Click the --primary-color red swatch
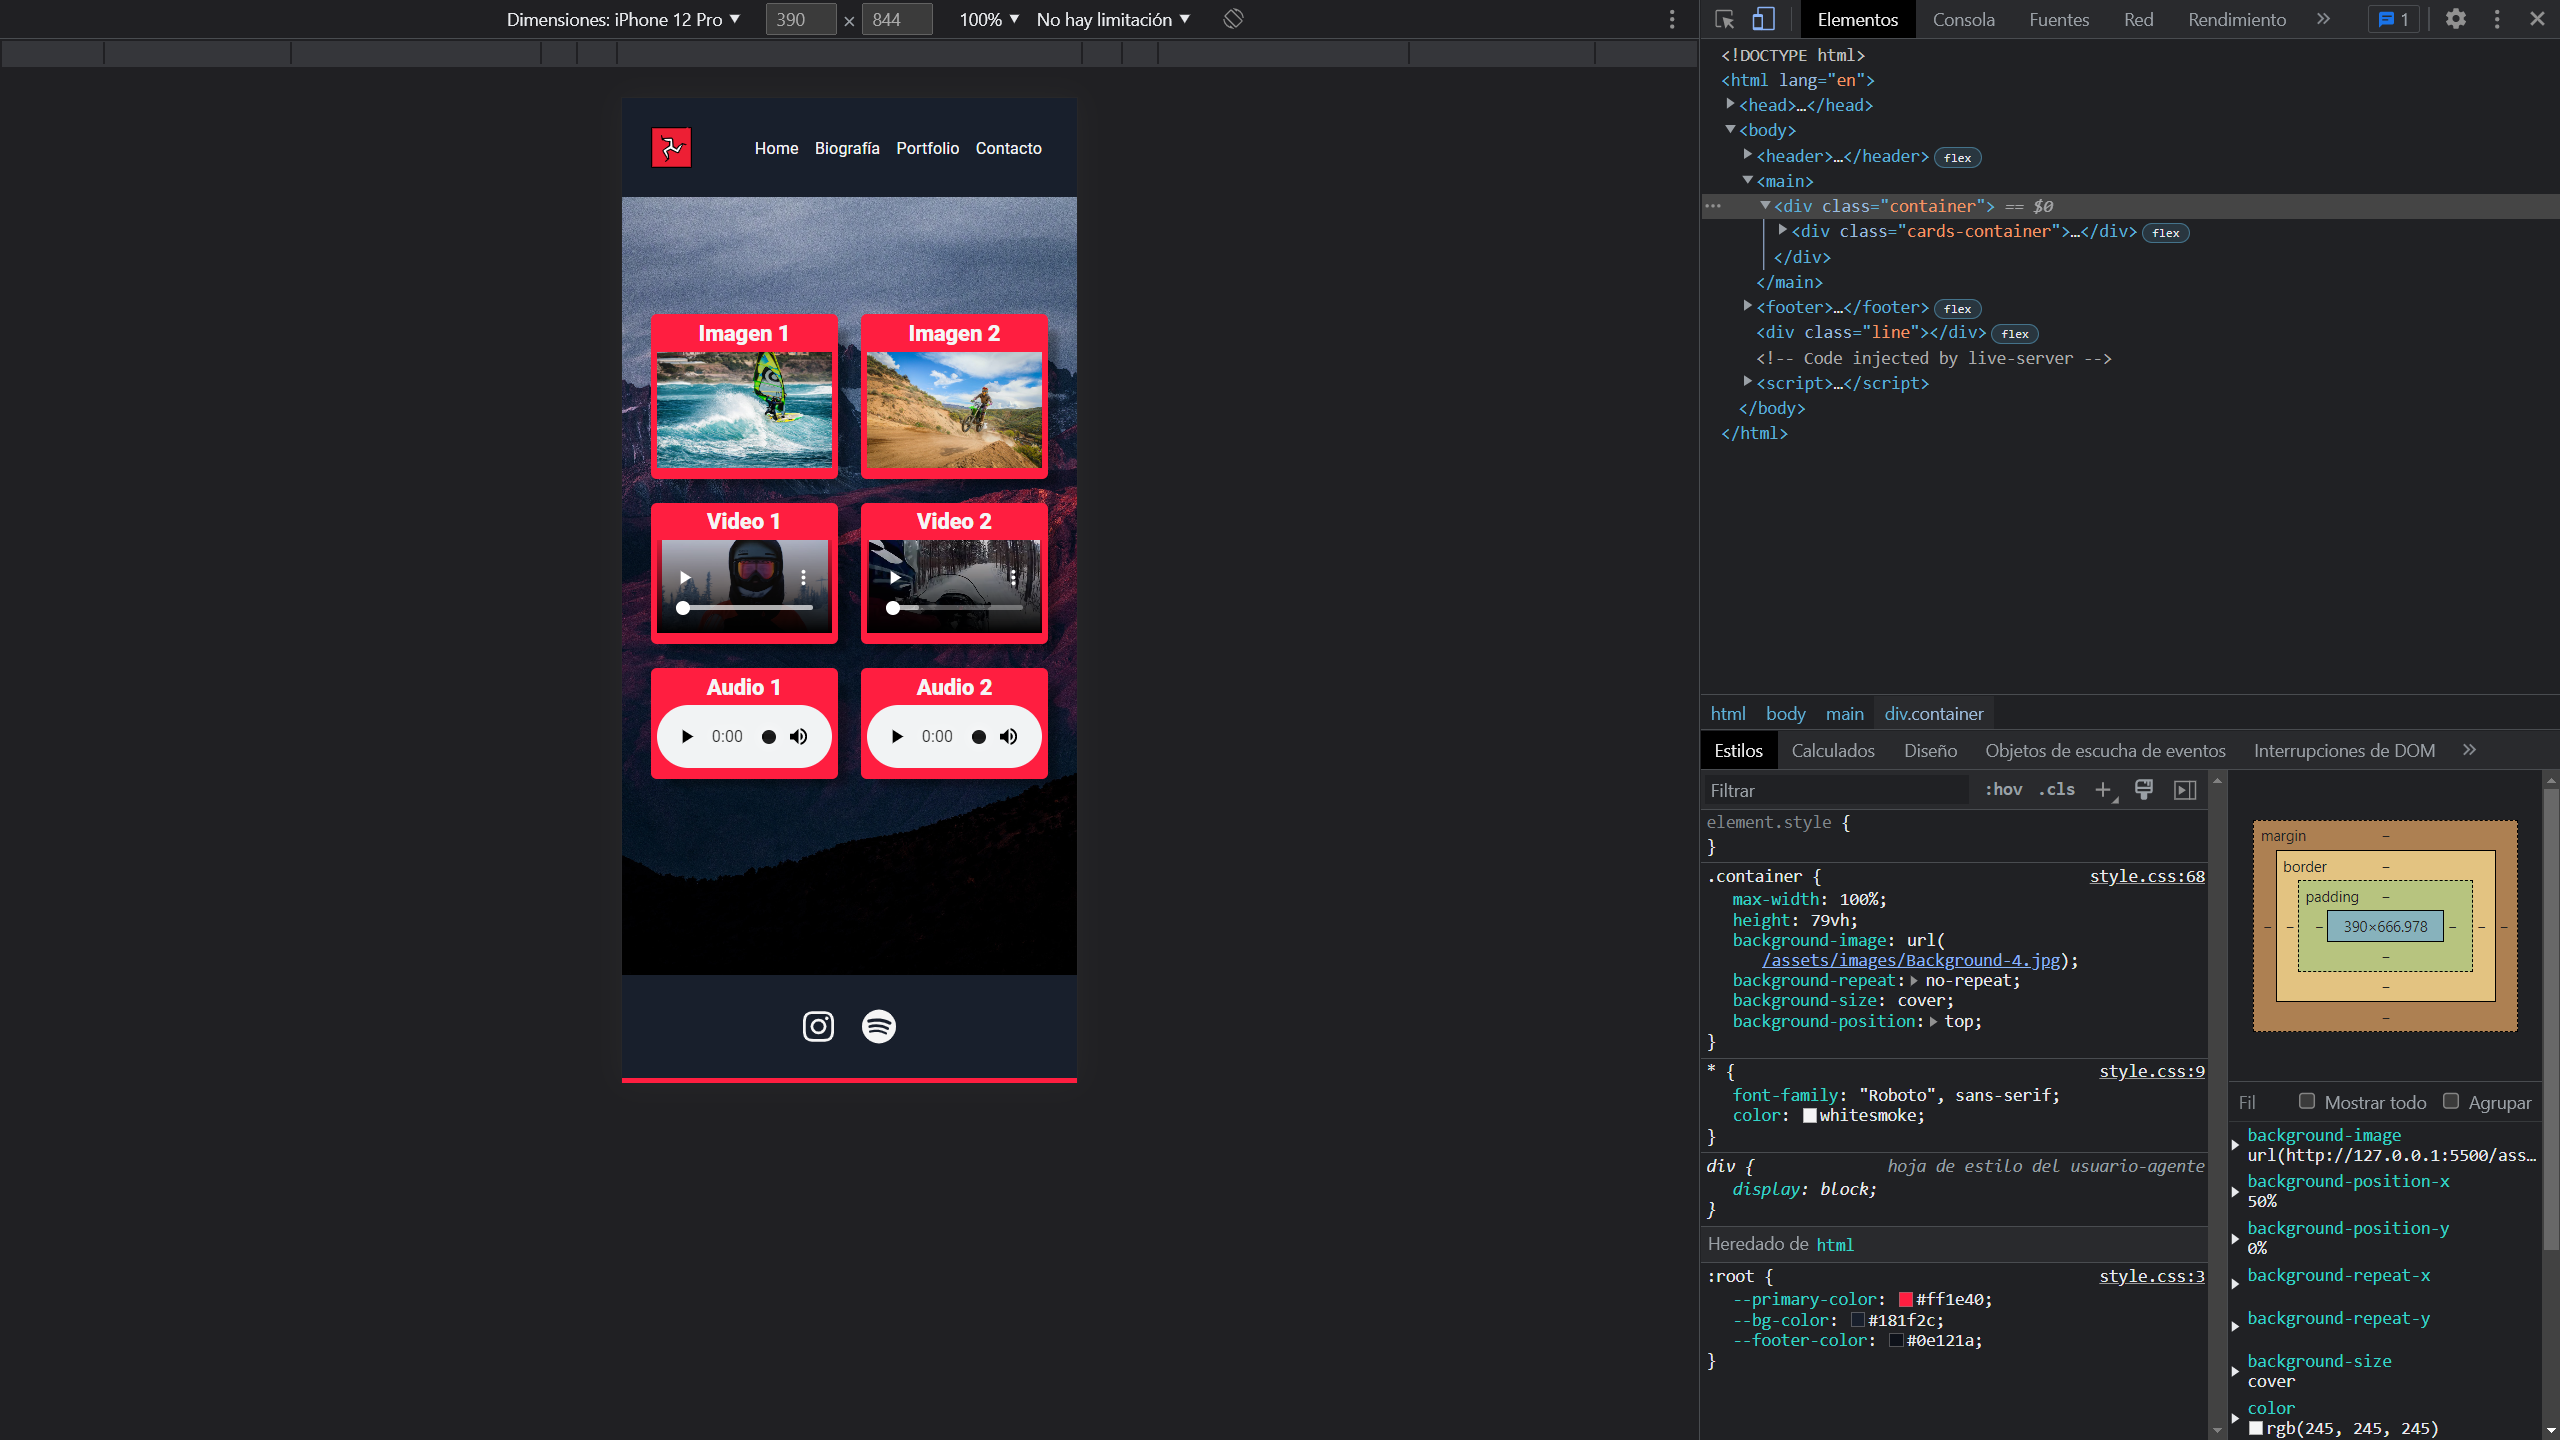2560x1440 pixels. [1906, 1300]
